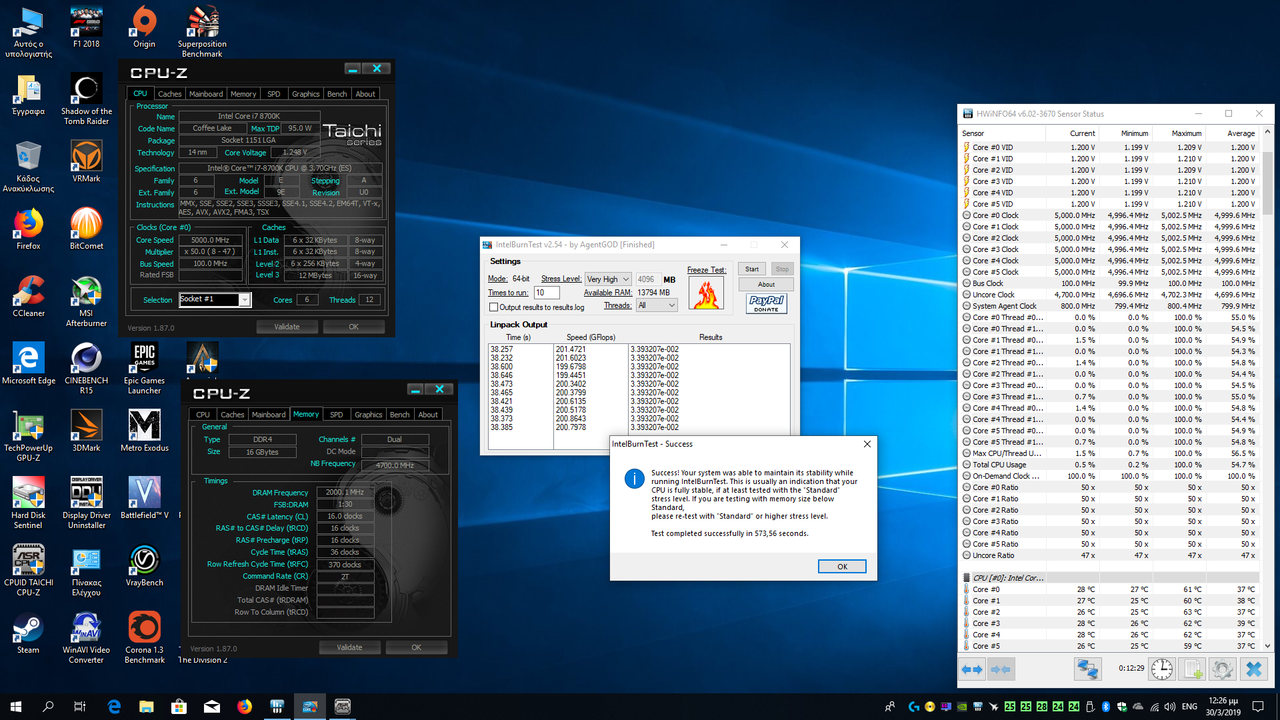Open the VRMark desktop icon
Viewport: 1280px width, 720px height.
[86, 160]
